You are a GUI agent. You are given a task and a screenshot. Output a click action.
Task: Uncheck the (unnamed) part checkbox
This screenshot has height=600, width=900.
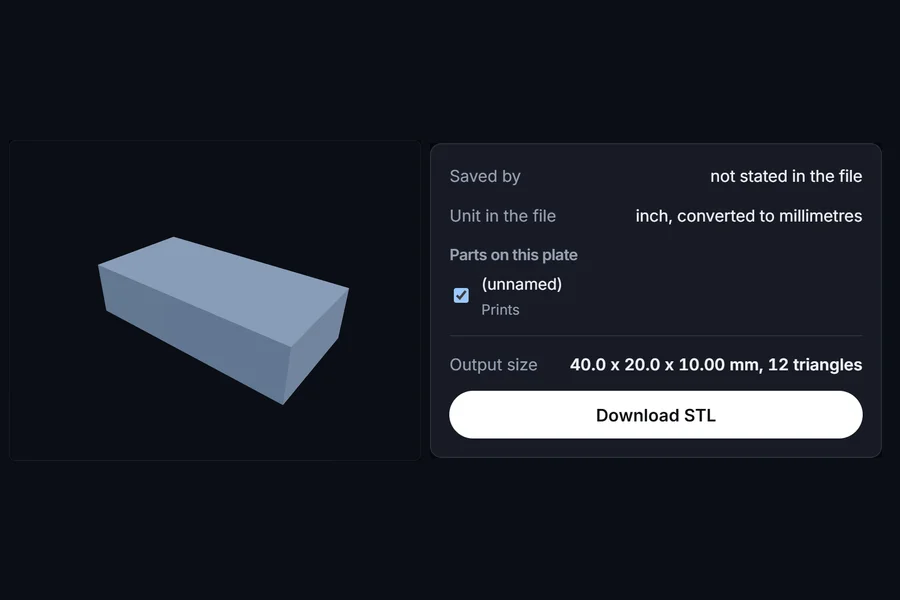pos(461,295)
